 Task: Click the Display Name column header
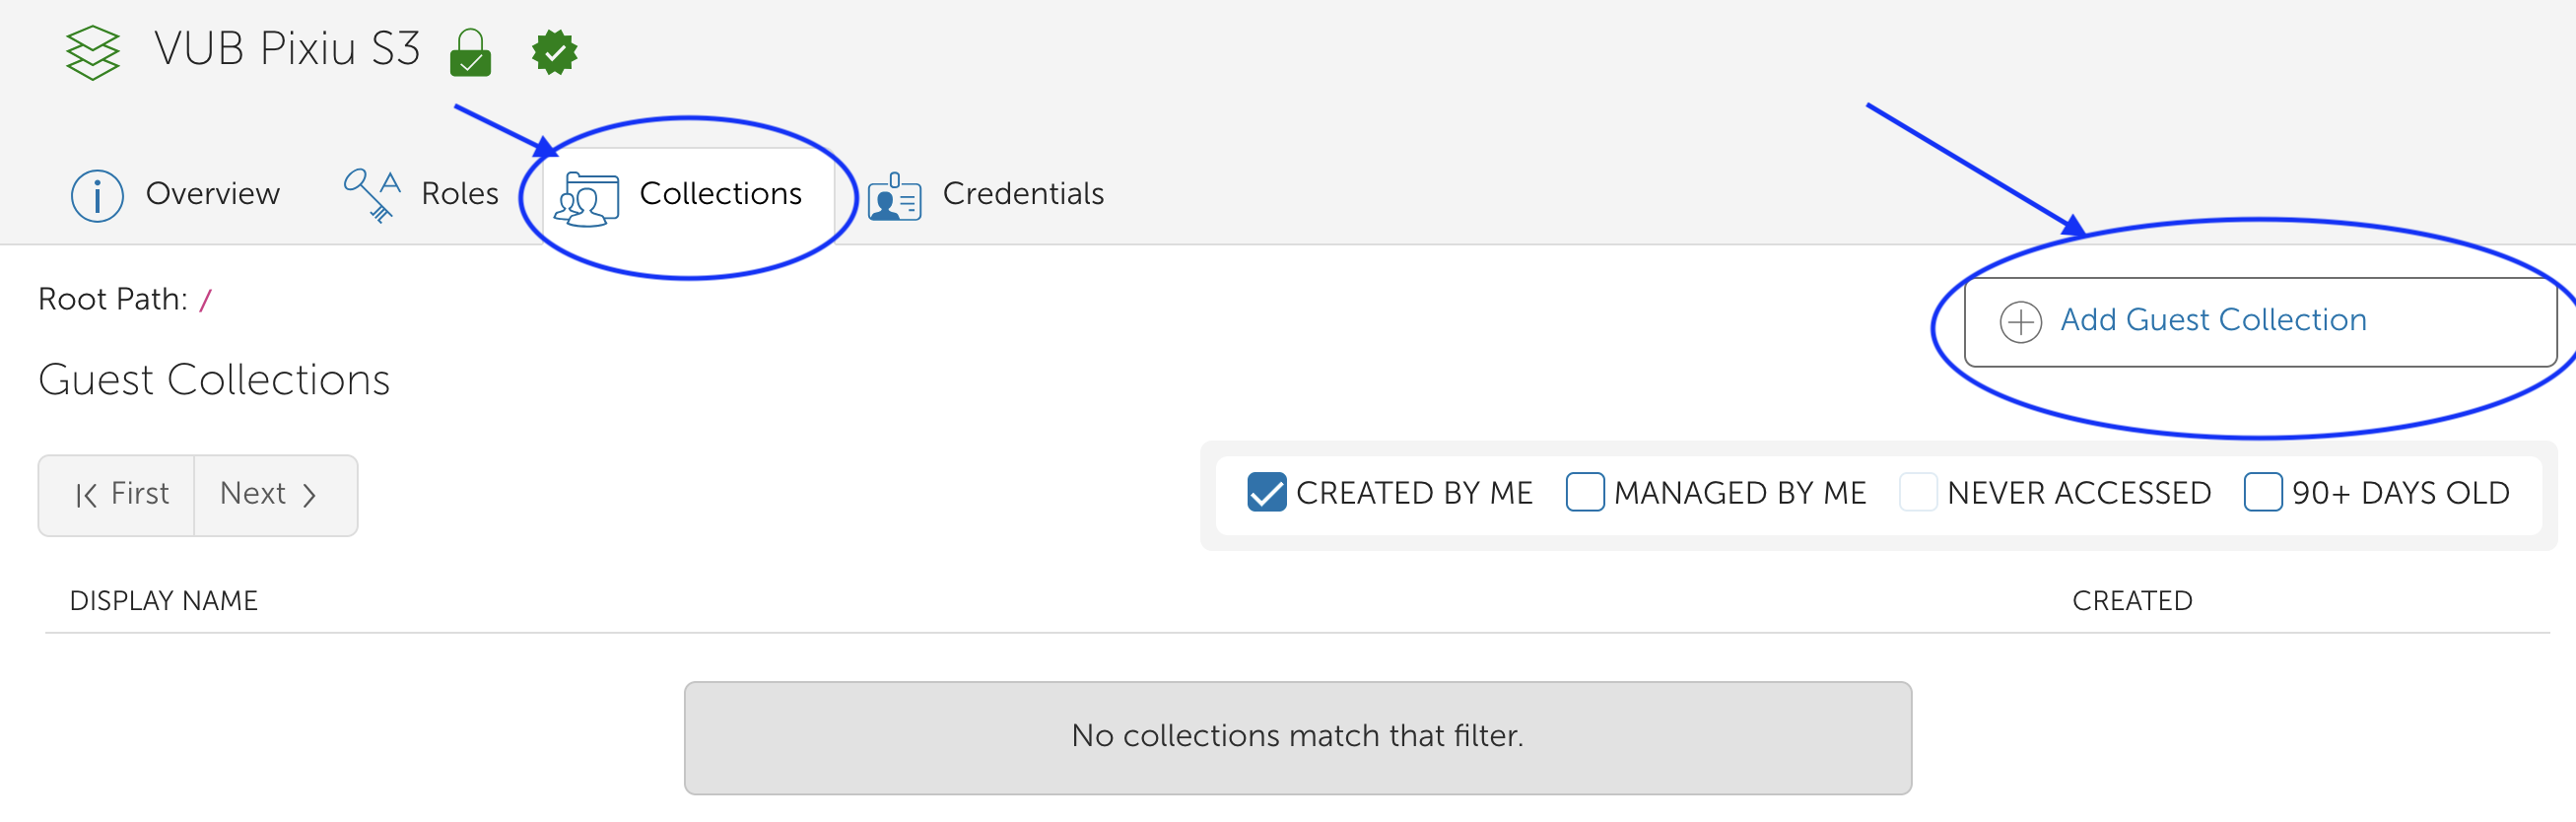tap(164, 600)
